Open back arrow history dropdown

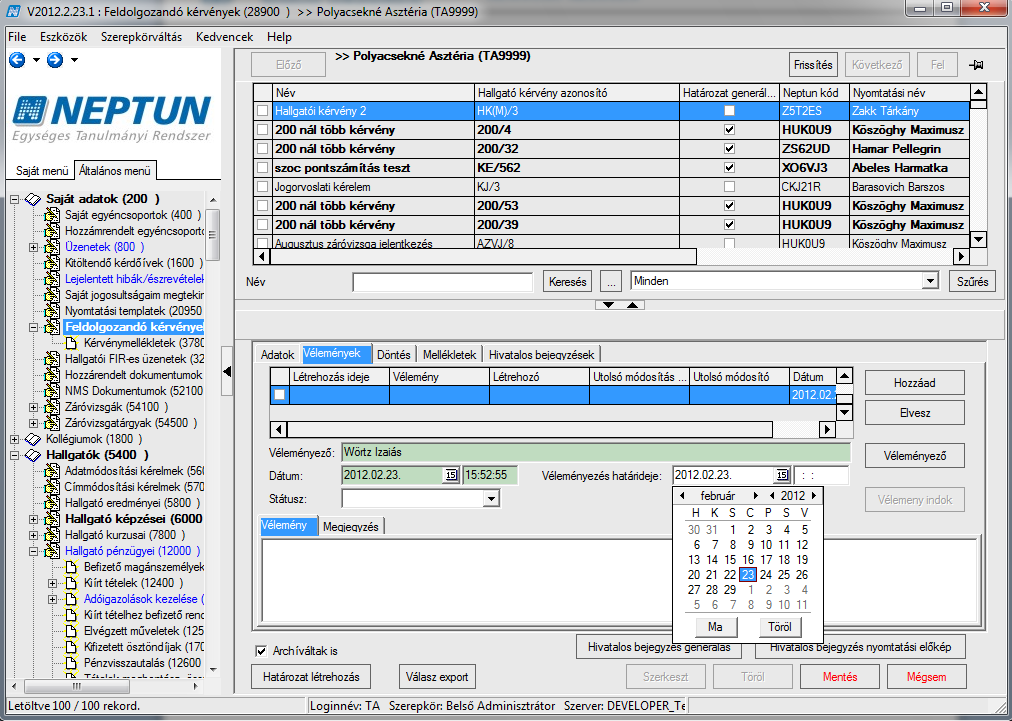click(x=36, y=60)
